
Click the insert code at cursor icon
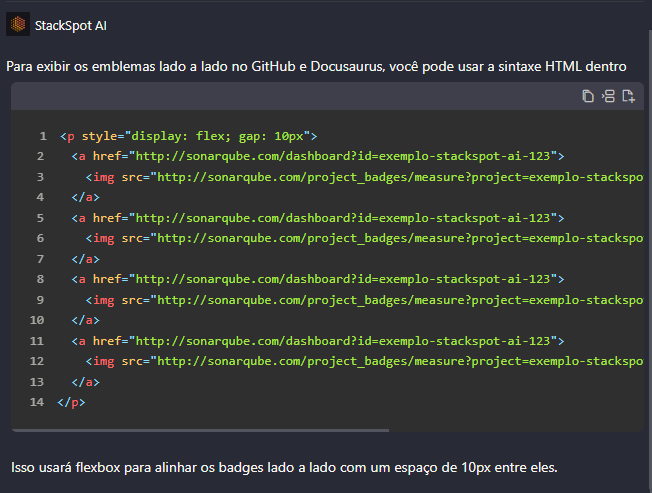point(608,96)
